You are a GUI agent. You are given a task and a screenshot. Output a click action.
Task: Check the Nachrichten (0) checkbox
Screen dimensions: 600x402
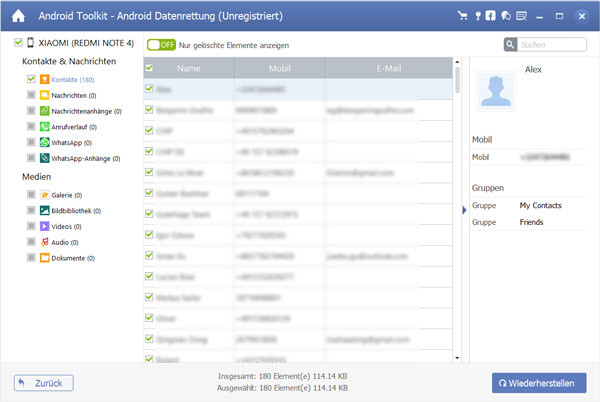pos(31,94)
